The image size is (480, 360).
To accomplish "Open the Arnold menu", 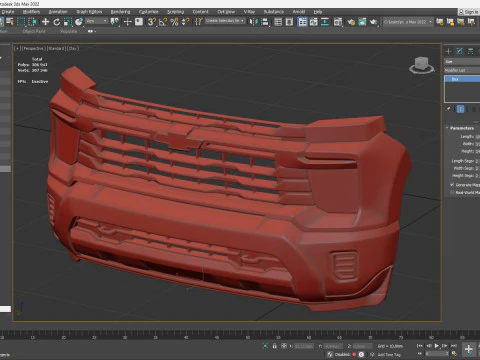I will (x=299, y=12).
